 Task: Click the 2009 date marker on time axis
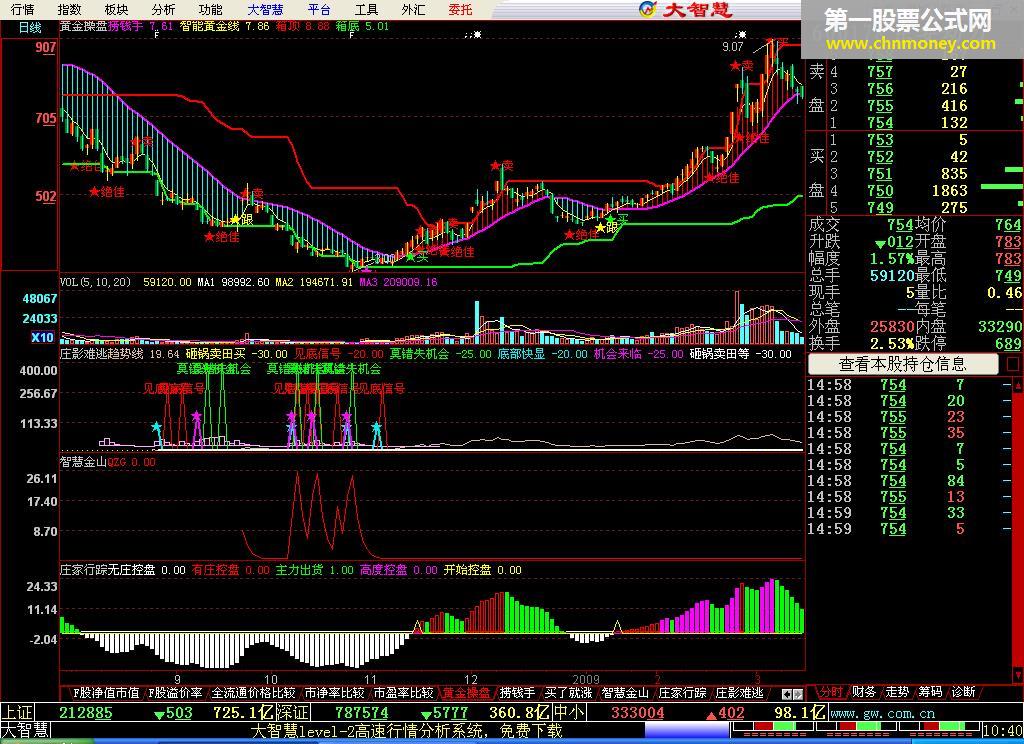pyautogui.click(x=586, y=679)
